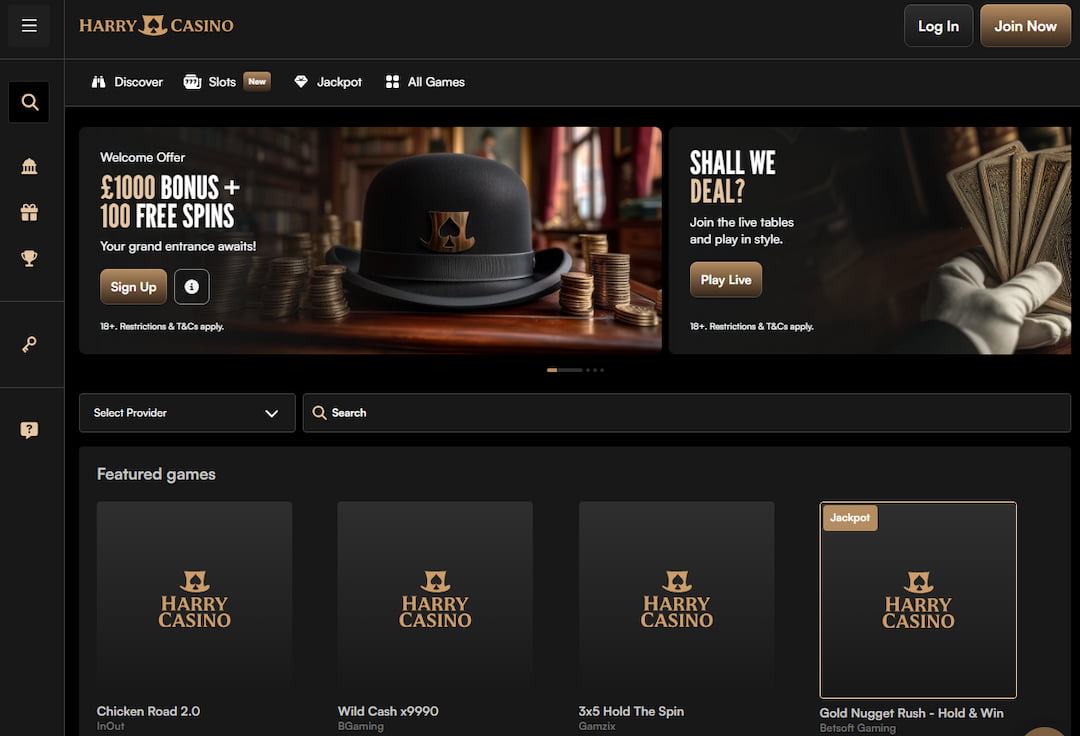Image resolution: width=1080 pixels, height=736 pixels.
Task: Open support chat via the question icon
Action: 29,429
